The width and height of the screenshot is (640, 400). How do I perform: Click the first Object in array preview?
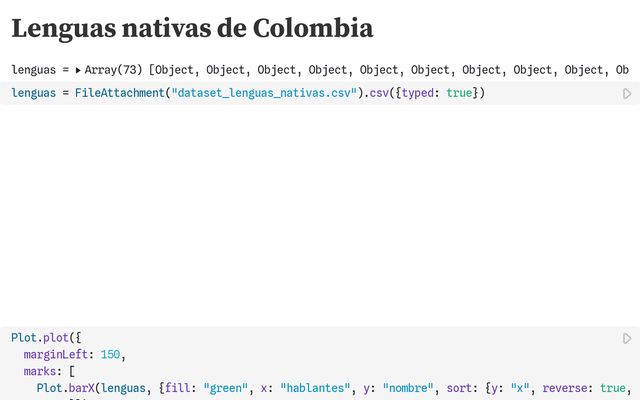click(176, 70)
